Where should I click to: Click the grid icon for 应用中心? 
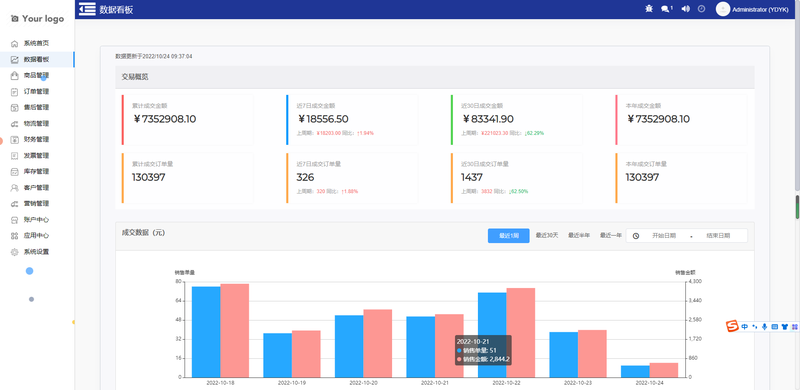click(x=15, y=236)
